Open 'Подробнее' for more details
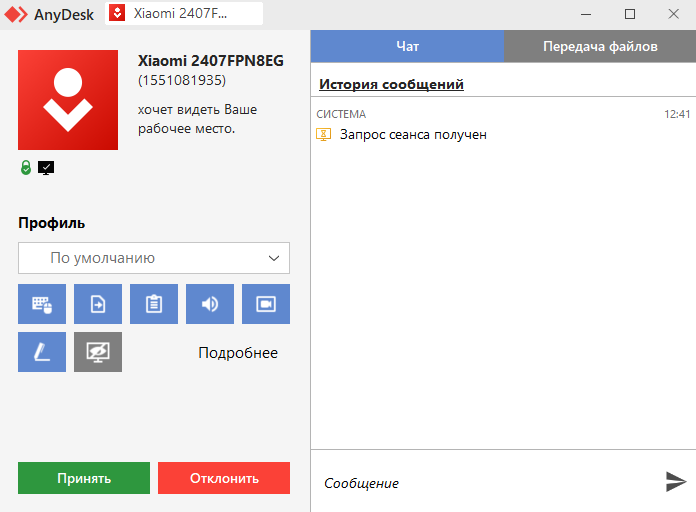Image resolution: width=696 pixels, height=512 pixels. click(238, 353)
